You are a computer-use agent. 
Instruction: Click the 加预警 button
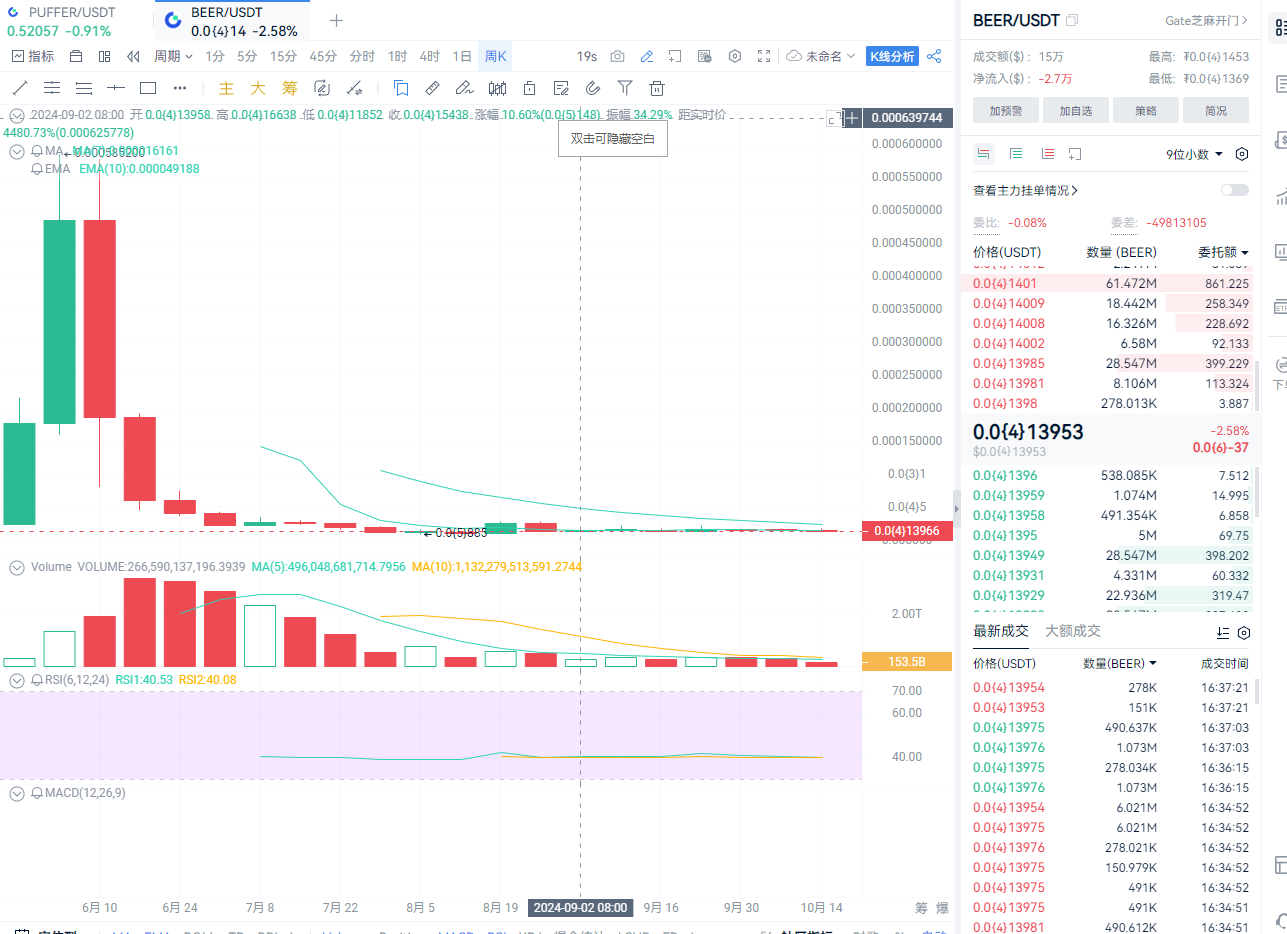(1006, 110)
